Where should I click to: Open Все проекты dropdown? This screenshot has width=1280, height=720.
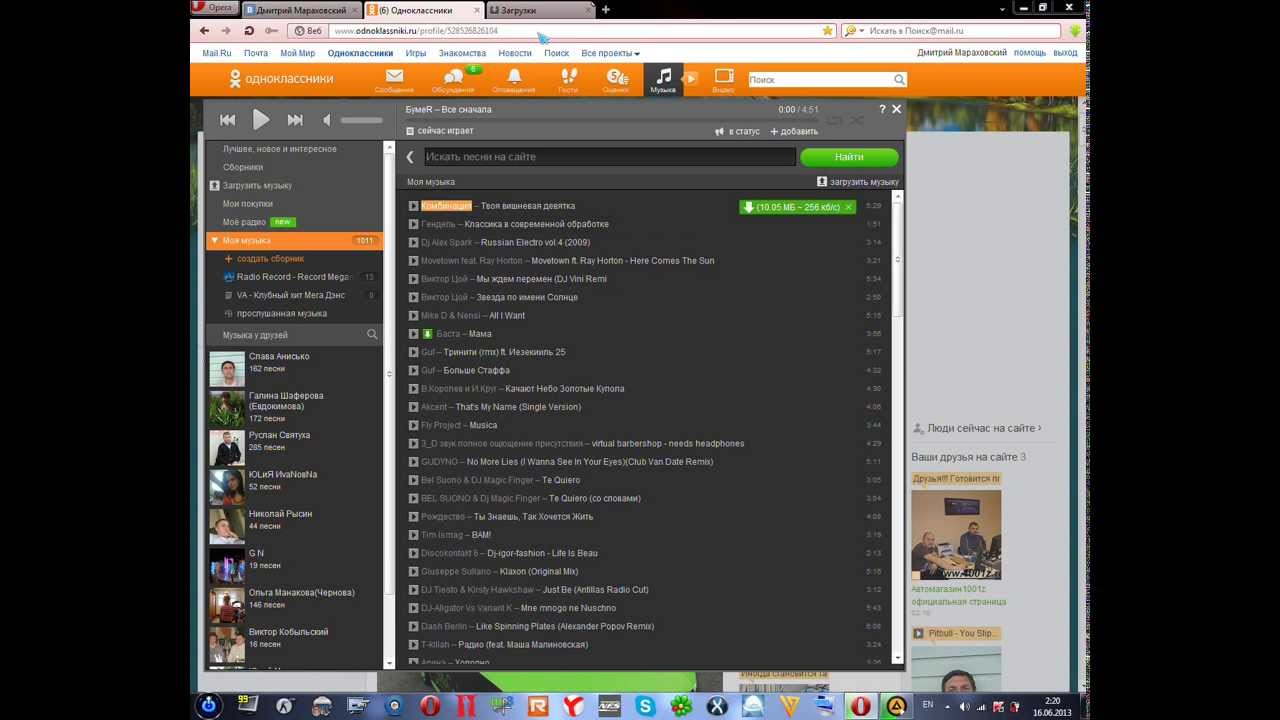[x=610, y=53]
